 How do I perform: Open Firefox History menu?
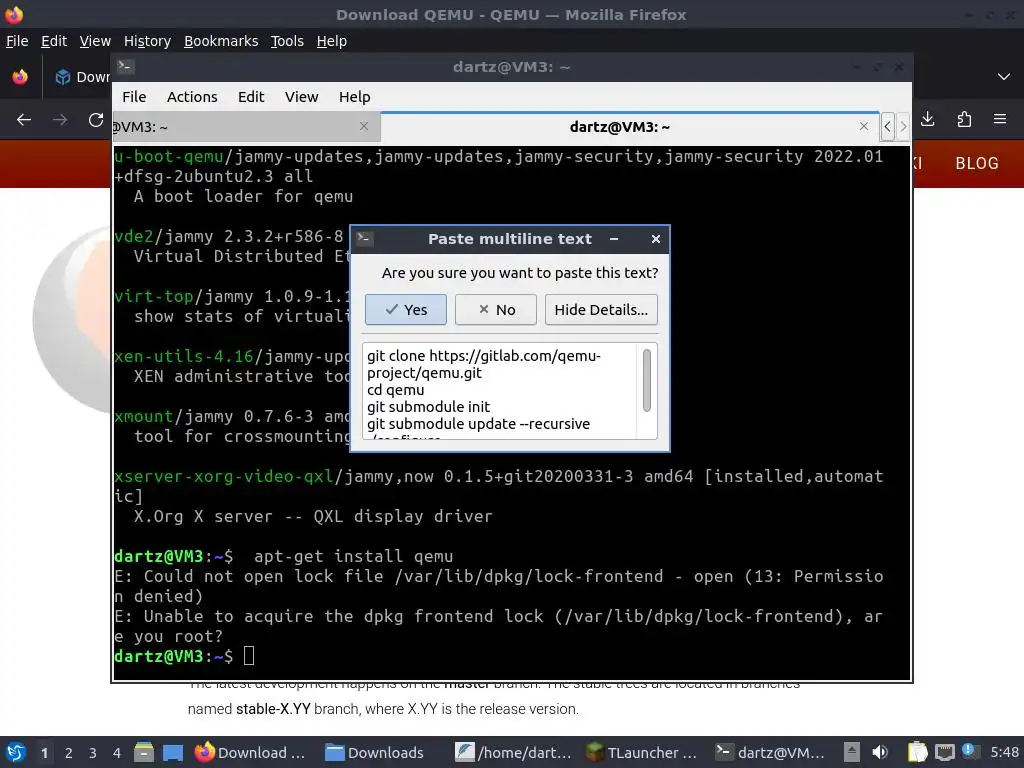147,41
